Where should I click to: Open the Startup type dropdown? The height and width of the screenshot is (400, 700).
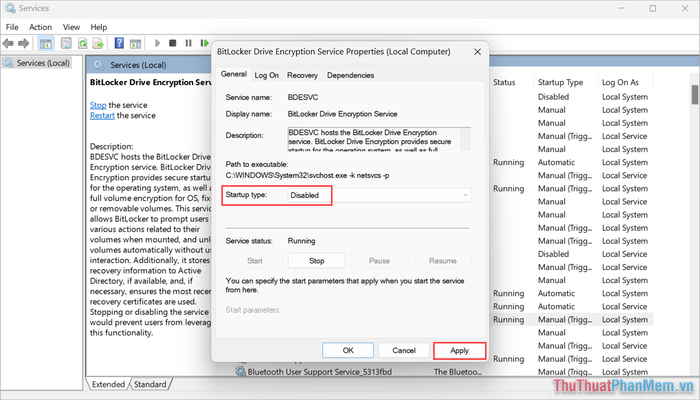(379, 195)
